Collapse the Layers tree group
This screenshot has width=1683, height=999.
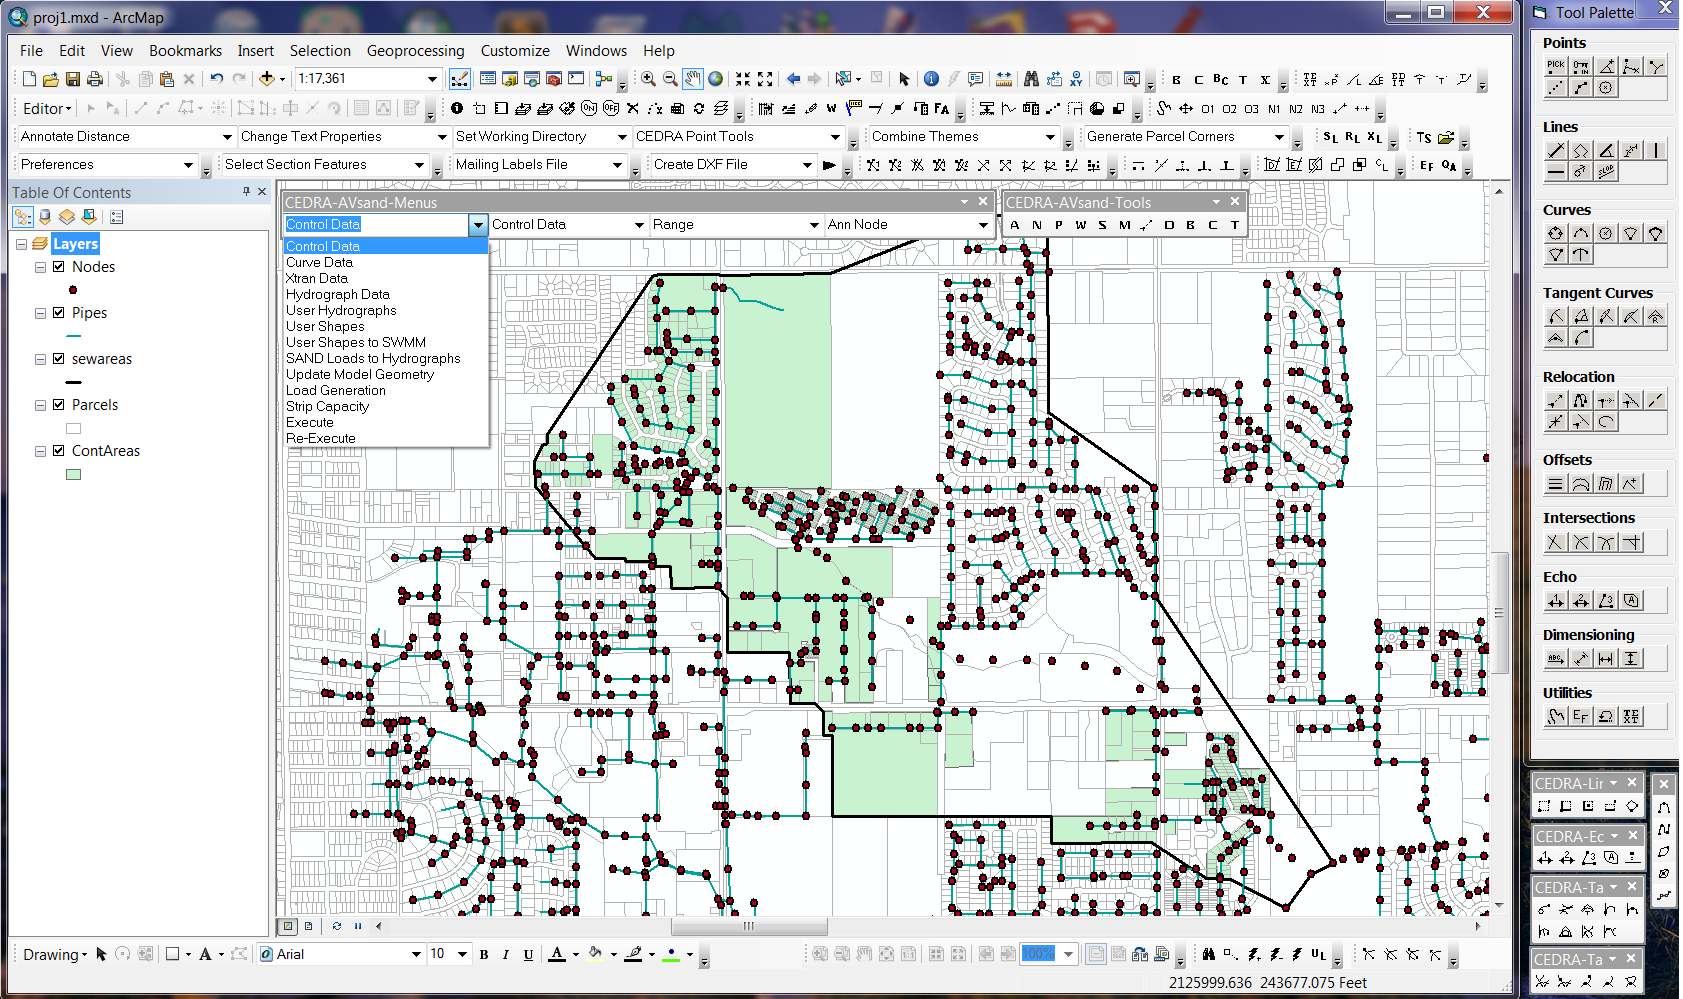pyautogui.click(x=21, y=244)
